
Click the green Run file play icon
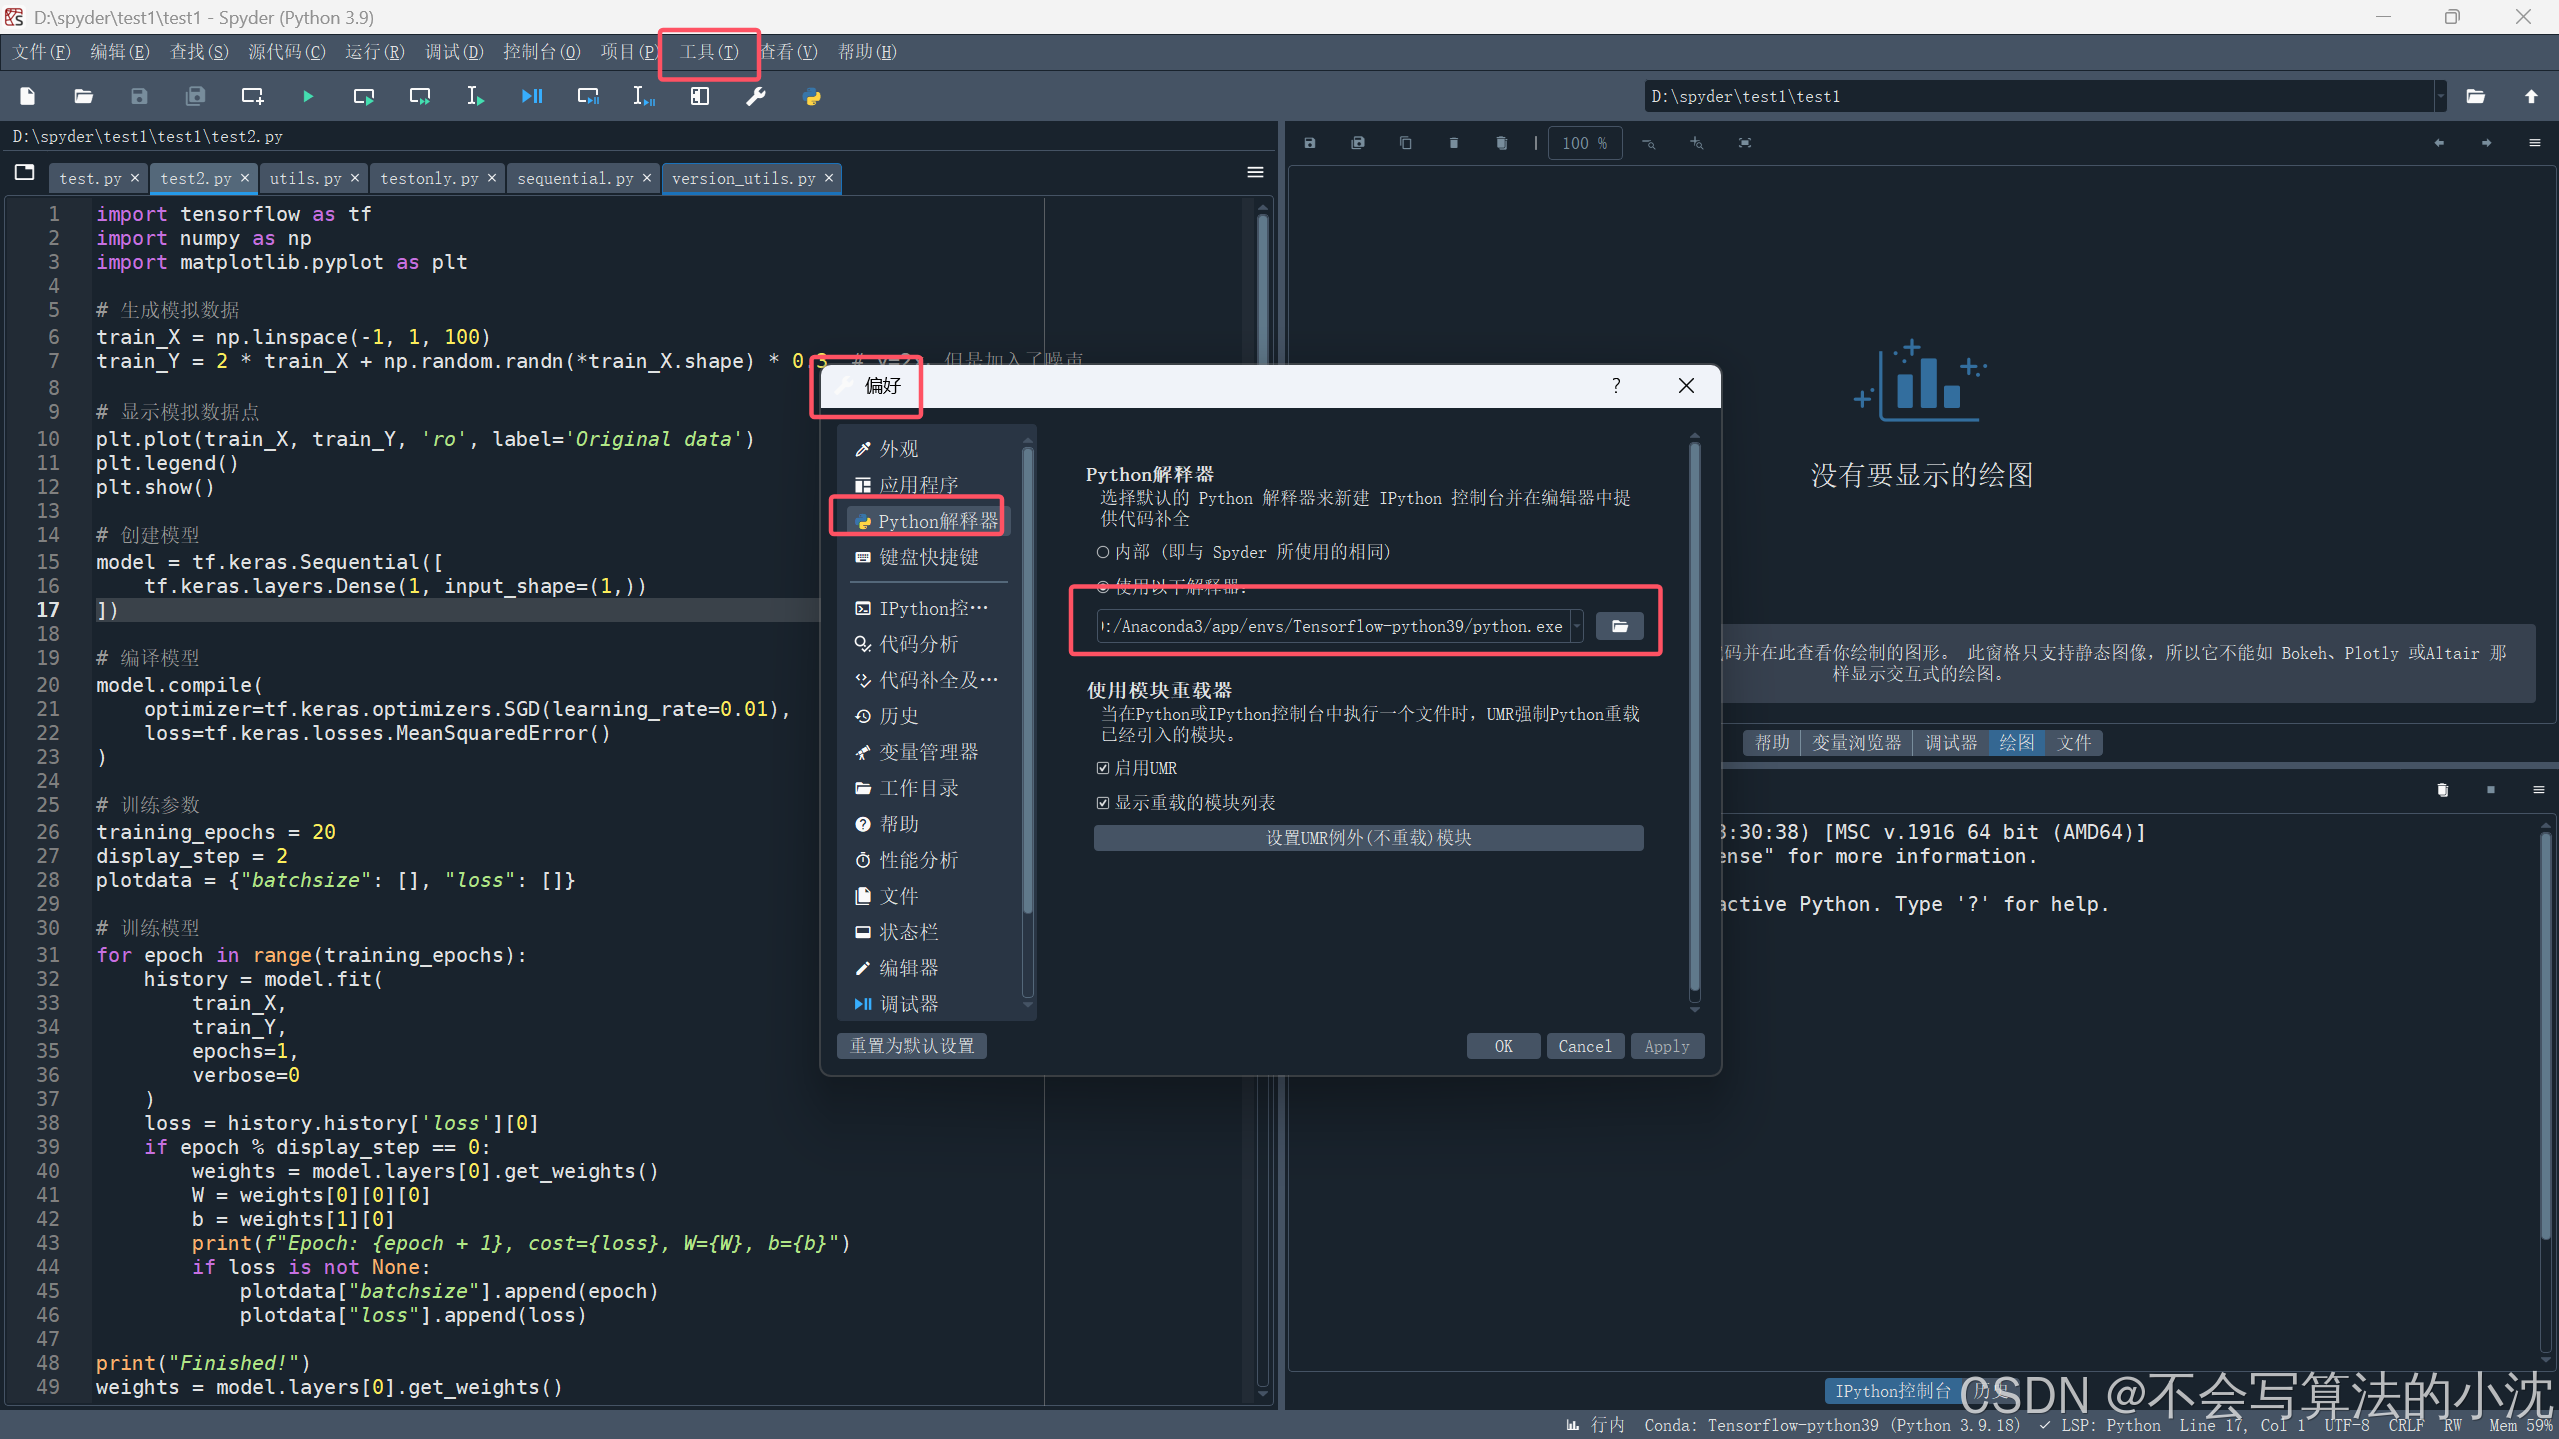coord(308,97)
